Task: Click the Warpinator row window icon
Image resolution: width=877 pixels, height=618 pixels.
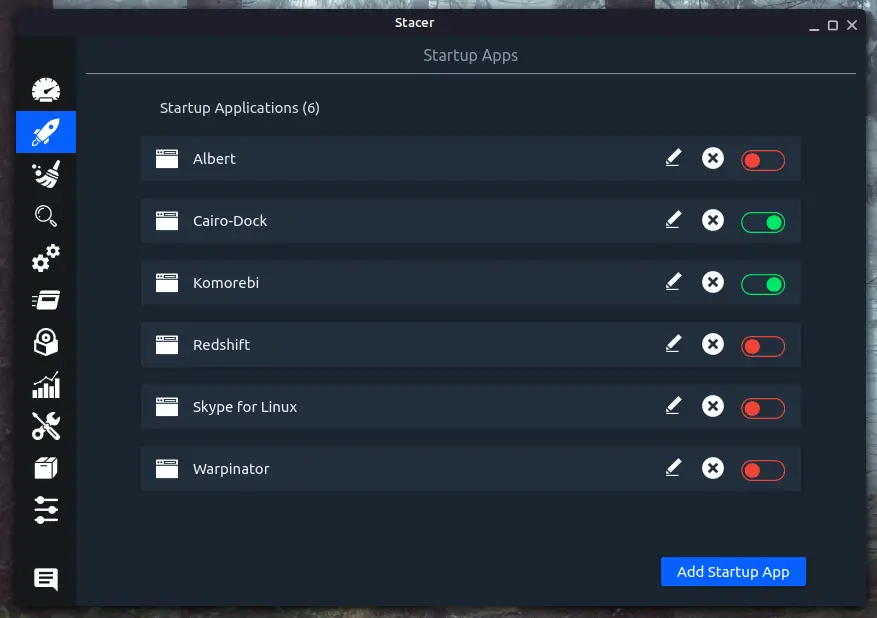Action: [x=167, y=469]
